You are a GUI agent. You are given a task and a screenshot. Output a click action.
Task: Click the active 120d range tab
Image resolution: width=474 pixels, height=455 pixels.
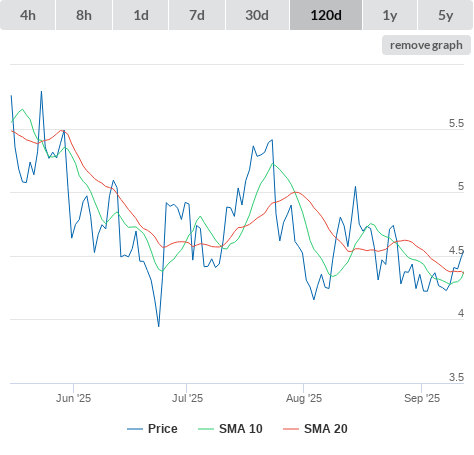point(326,15)
